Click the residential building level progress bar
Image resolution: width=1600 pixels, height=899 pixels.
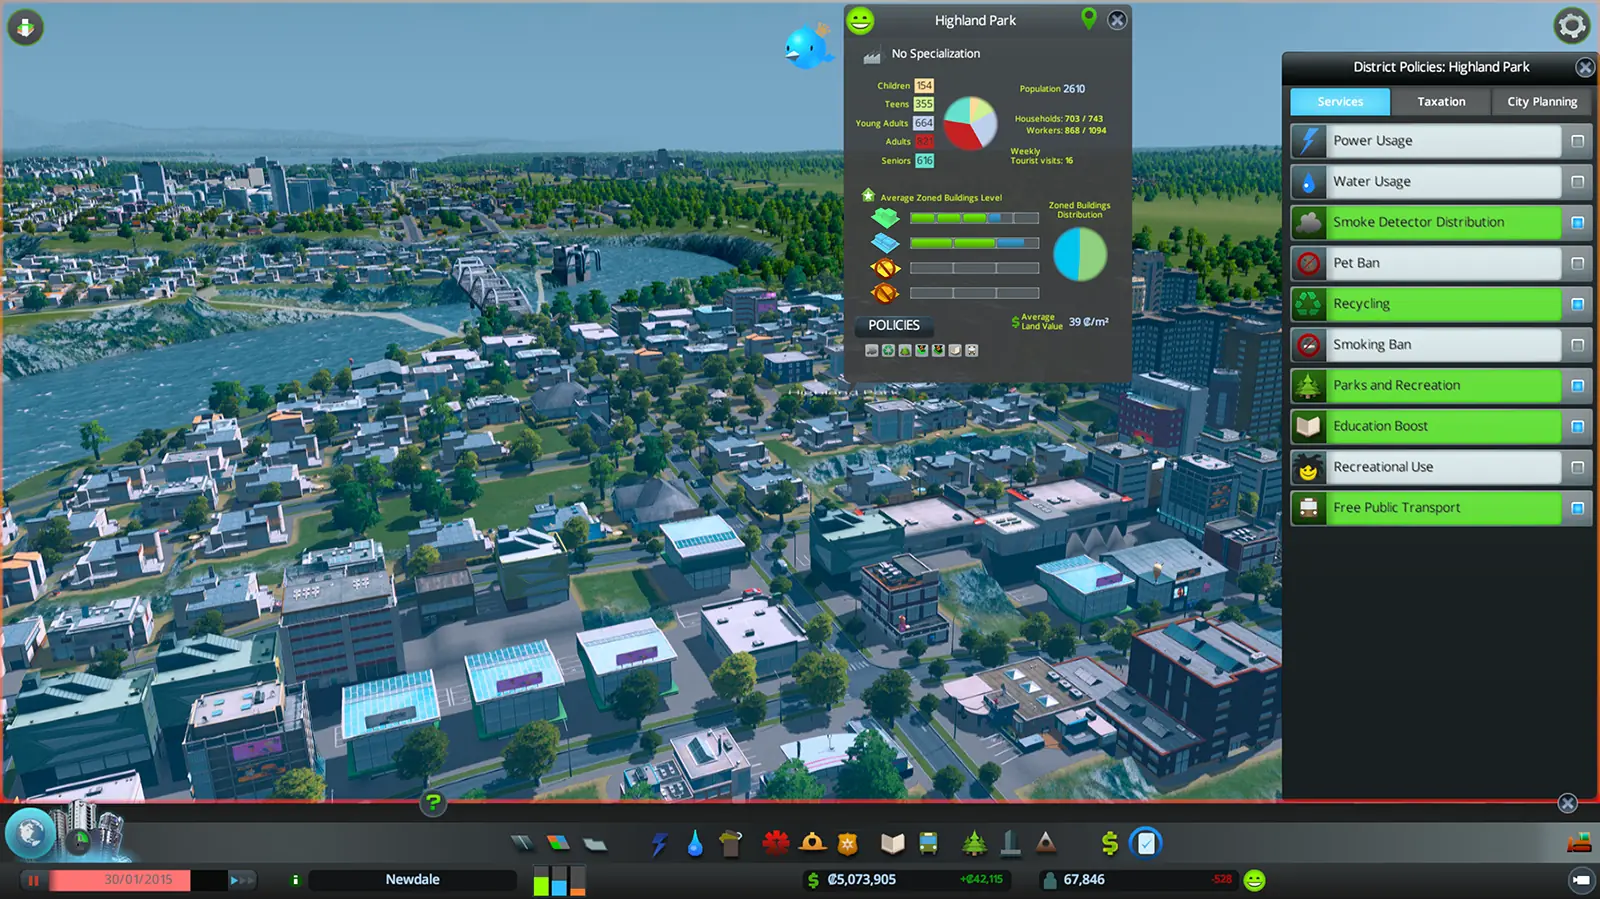[x=974, y=218]
